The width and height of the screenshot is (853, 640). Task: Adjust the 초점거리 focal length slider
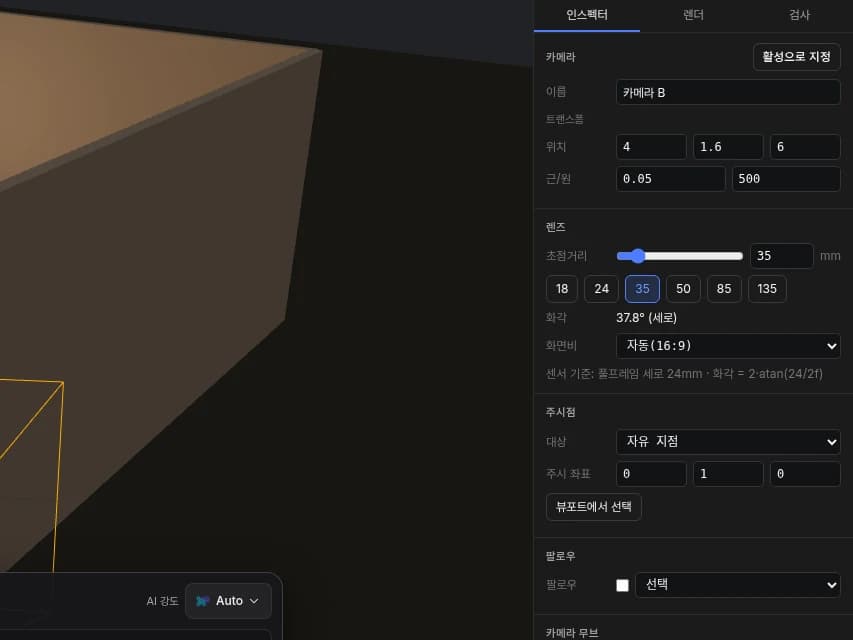pyautogui.click(x=679, y=256)
